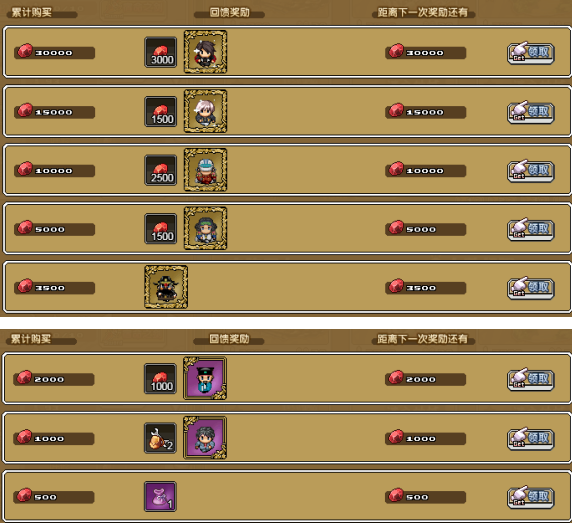Open the dark-haired hero portrait in 30000 row
Screen dimensions: 572x523
(x=205, y=52)
